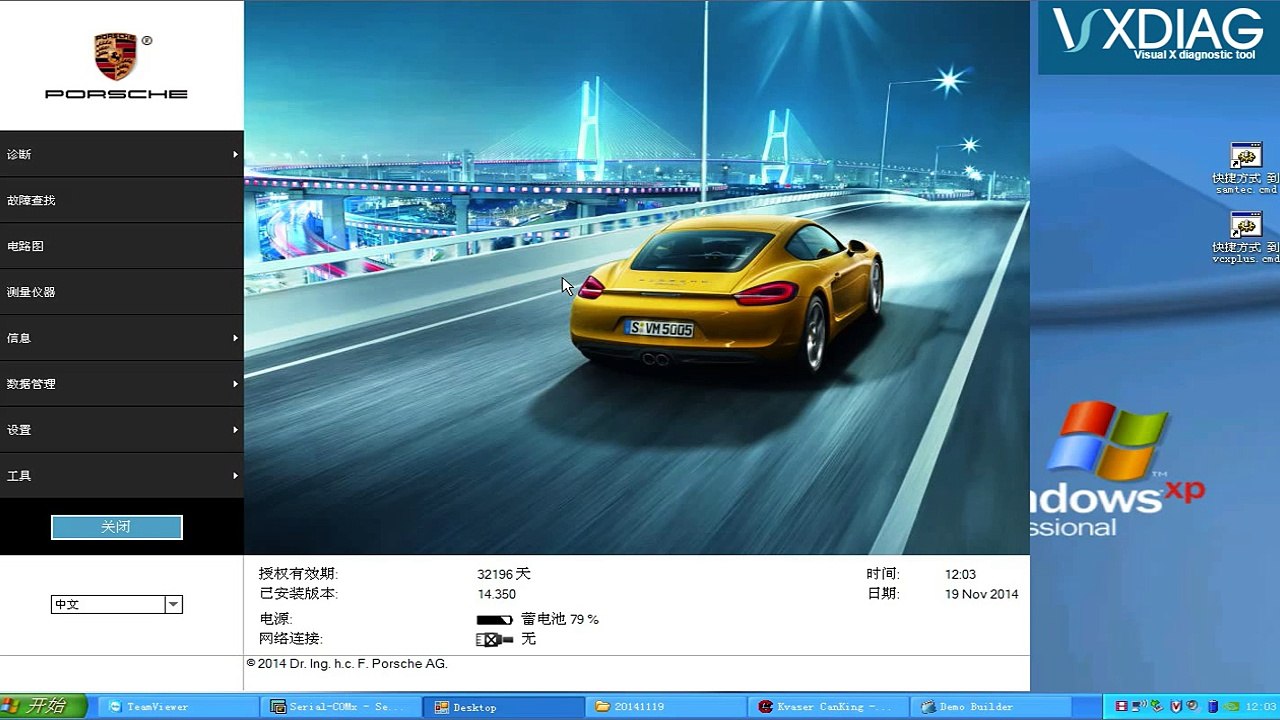Click the installed version 14.350 value
This screenshot has width=1280, height=720.
(x=497, y=594)
